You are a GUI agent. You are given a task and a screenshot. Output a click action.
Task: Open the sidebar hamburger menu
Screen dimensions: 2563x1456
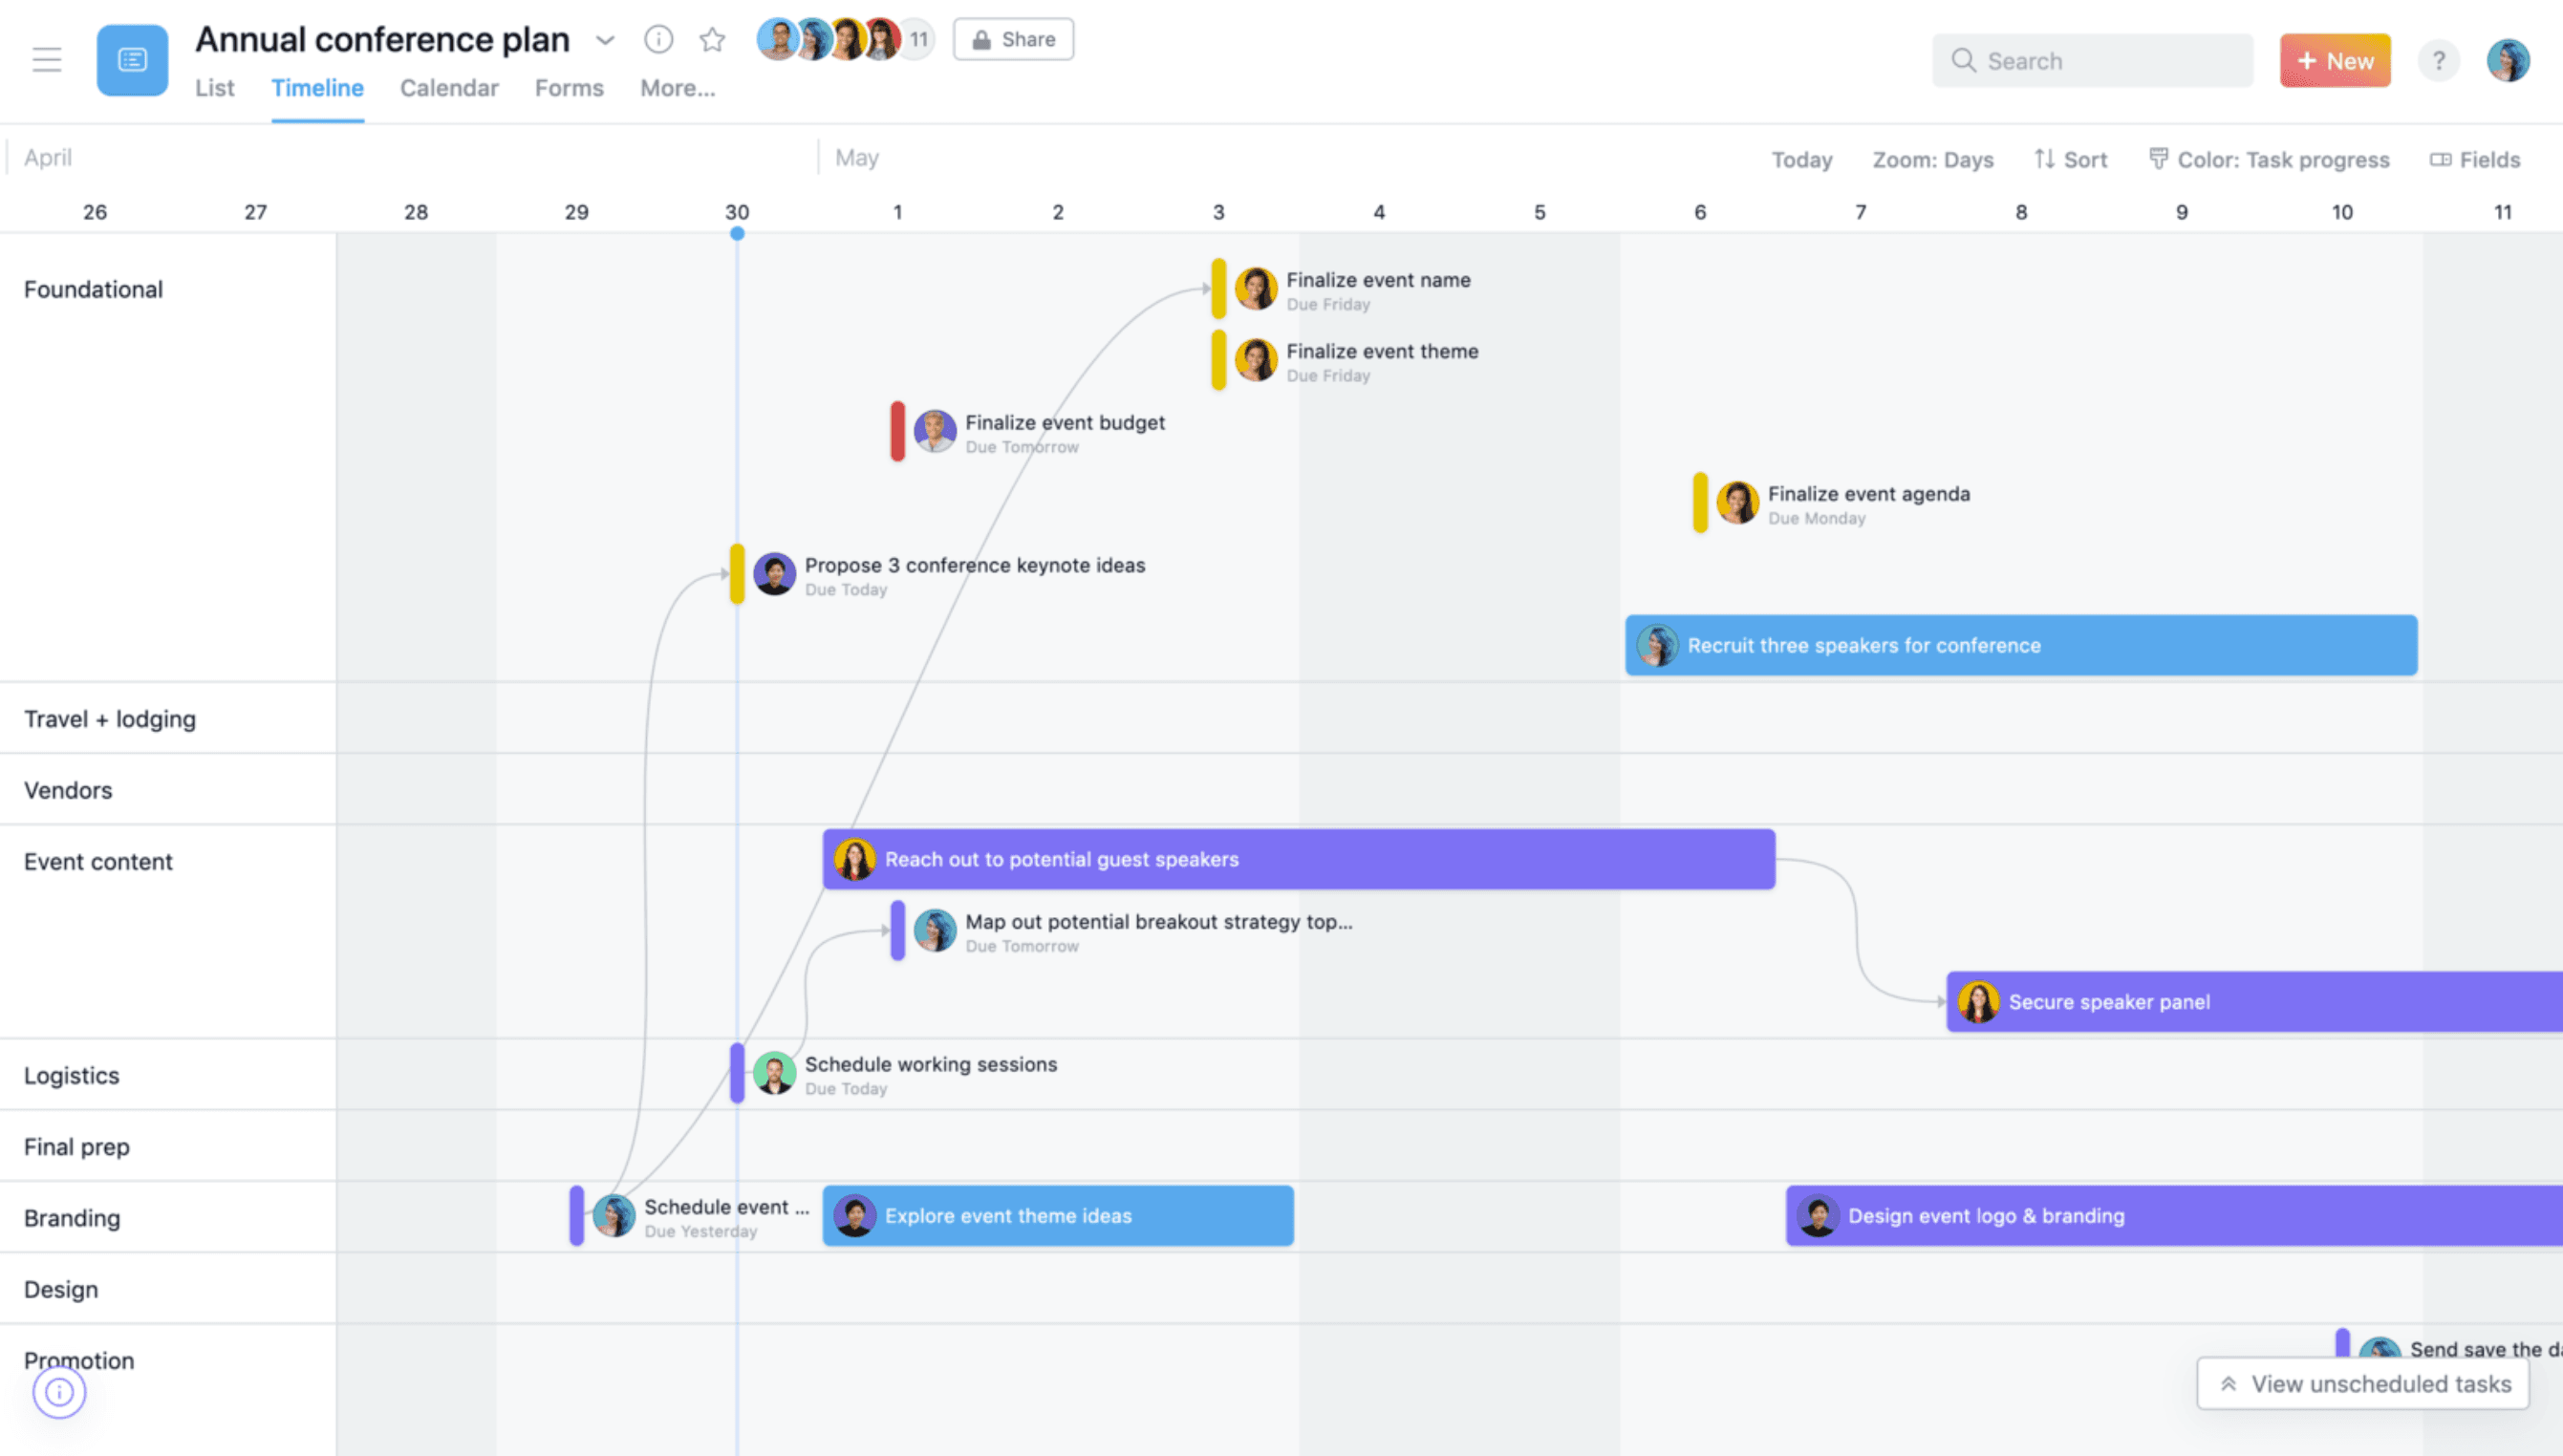coord(46,60)
